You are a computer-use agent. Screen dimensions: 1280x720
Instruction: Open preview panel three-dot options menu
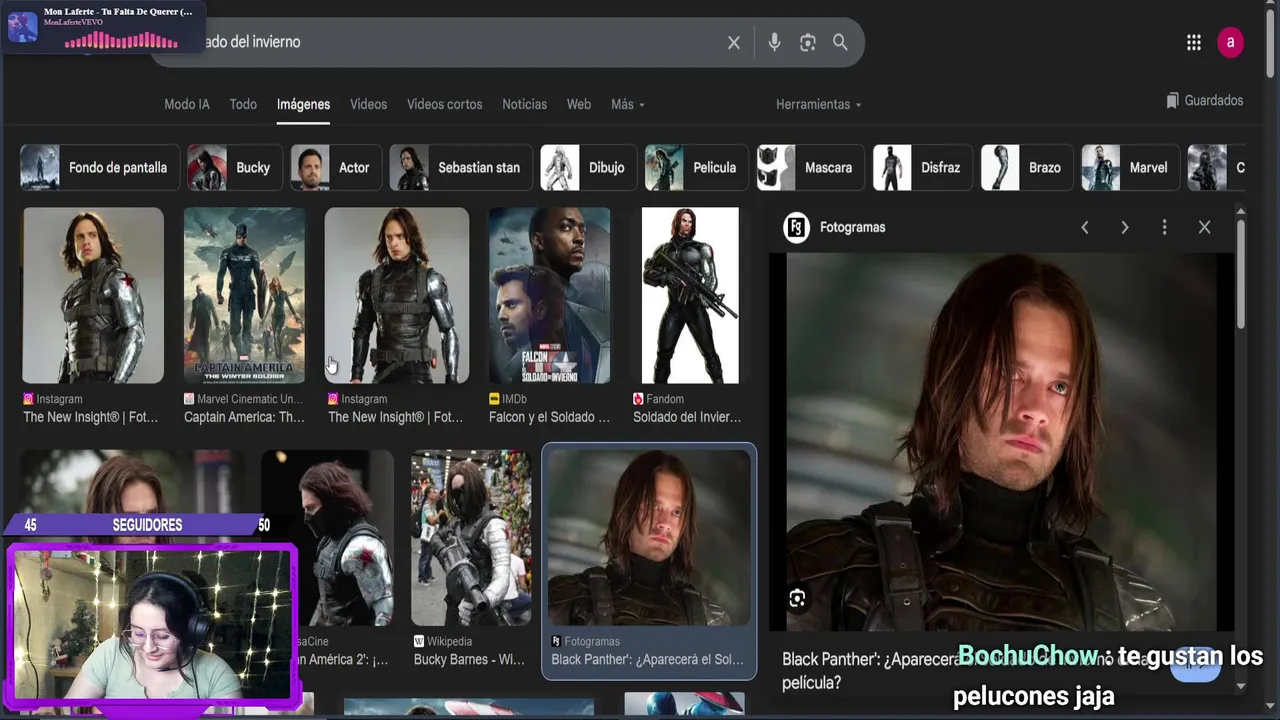pyautogui.click(x=1164, y=227)
